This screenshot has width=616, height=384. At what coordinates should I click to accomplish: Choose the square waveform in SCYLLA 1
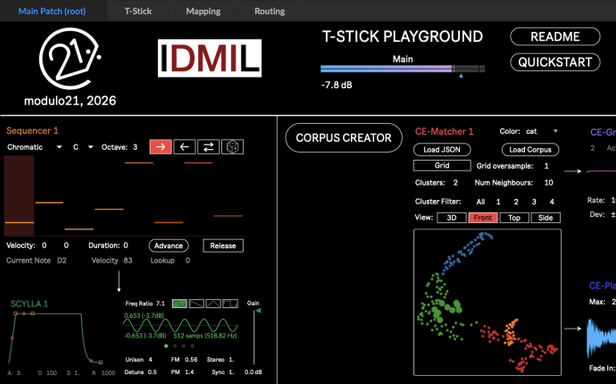click(230, 303)
